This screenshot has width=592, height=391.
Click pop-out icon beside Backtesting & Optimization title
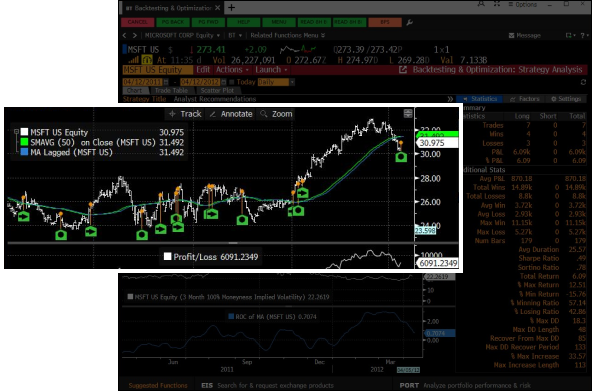tap(403, 70)
